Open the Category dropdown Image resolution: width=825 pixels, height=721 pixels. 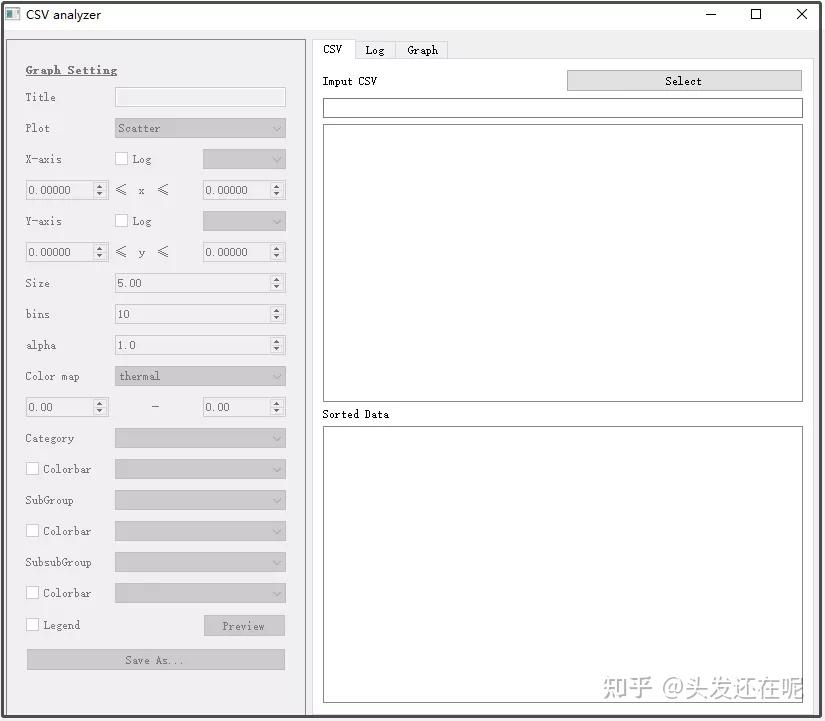[200, 438]
